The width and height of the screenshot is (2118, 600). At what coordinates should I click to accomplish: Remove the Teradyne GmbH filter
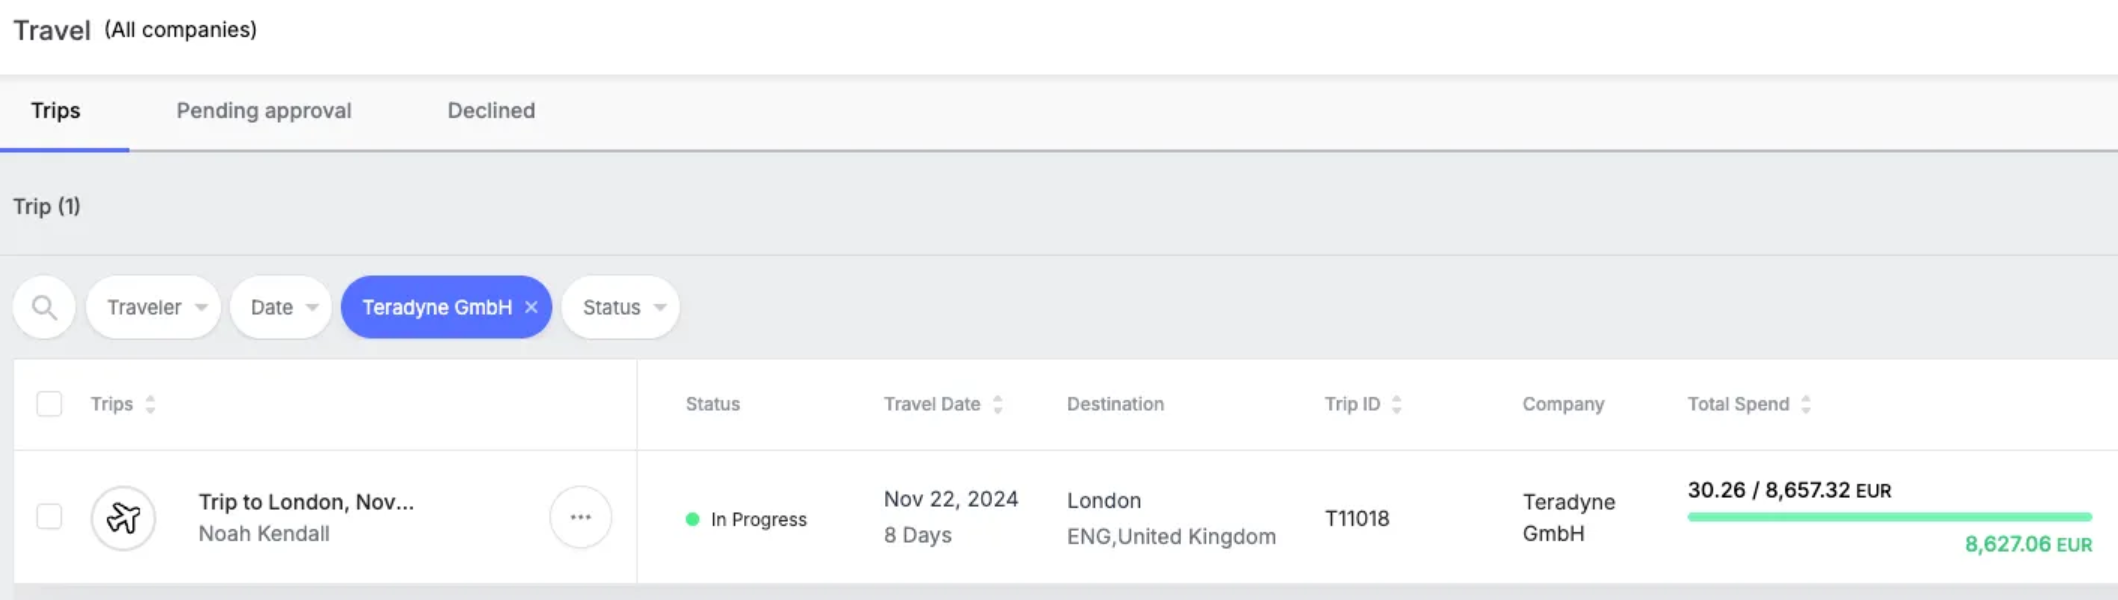[x=531, y=307]
